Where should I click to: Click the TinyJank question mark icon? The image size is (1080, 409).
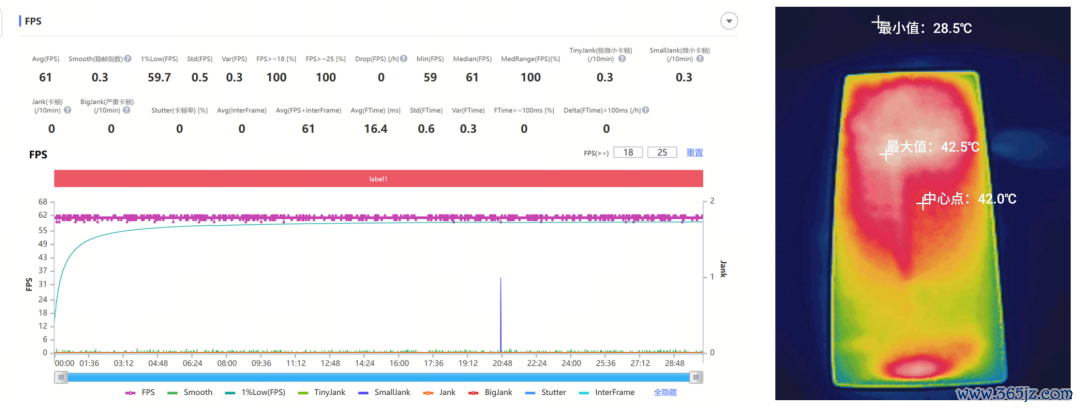pos(622,59)
